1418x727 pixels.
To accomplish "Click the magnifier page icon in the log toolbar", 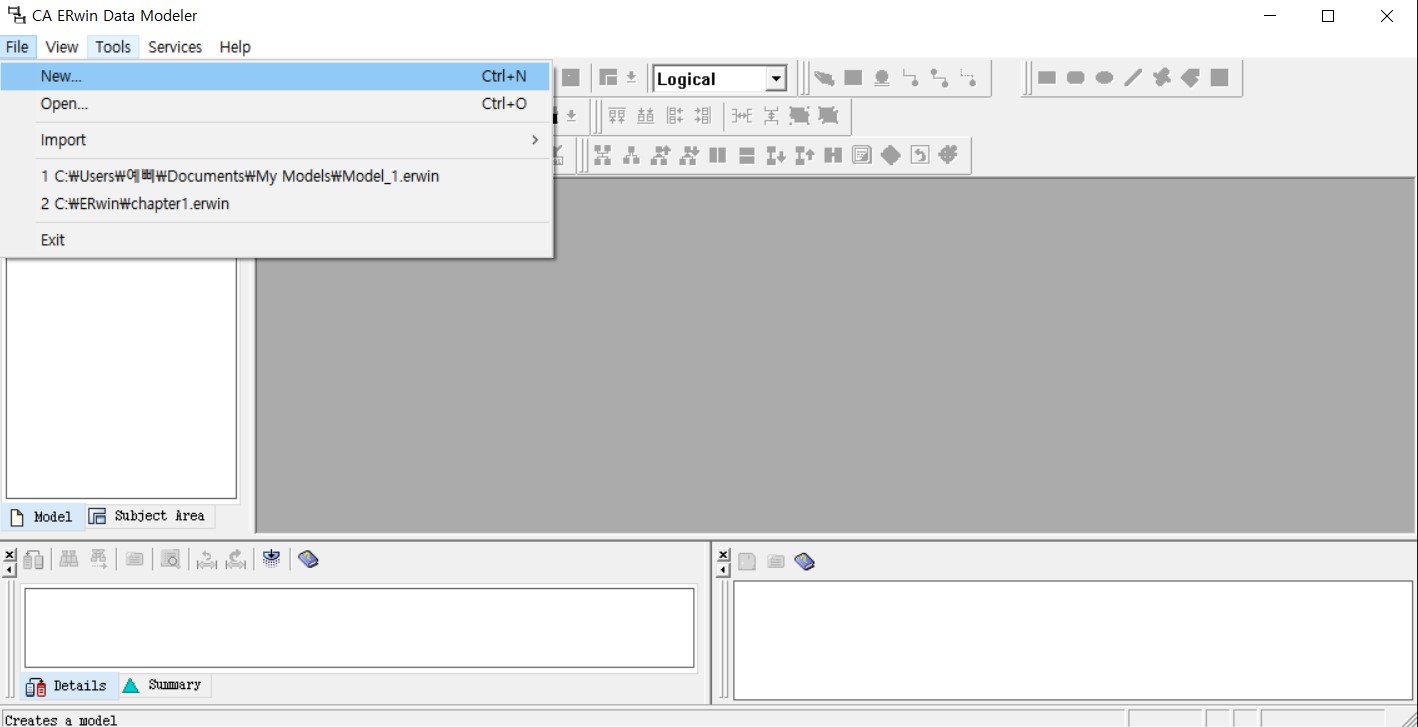I will click(170, 560).
